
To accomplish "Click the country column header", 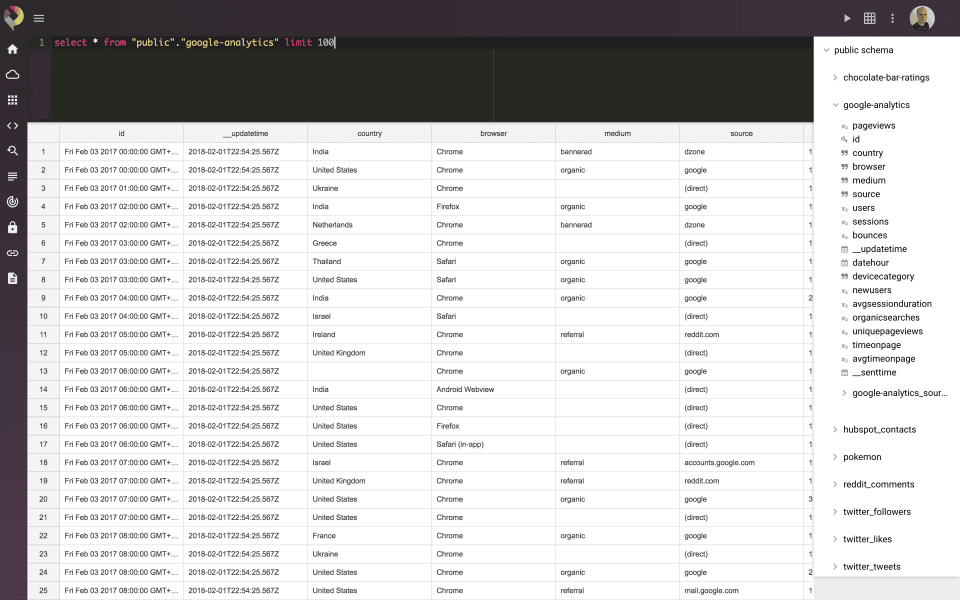I will pos(369,133).
